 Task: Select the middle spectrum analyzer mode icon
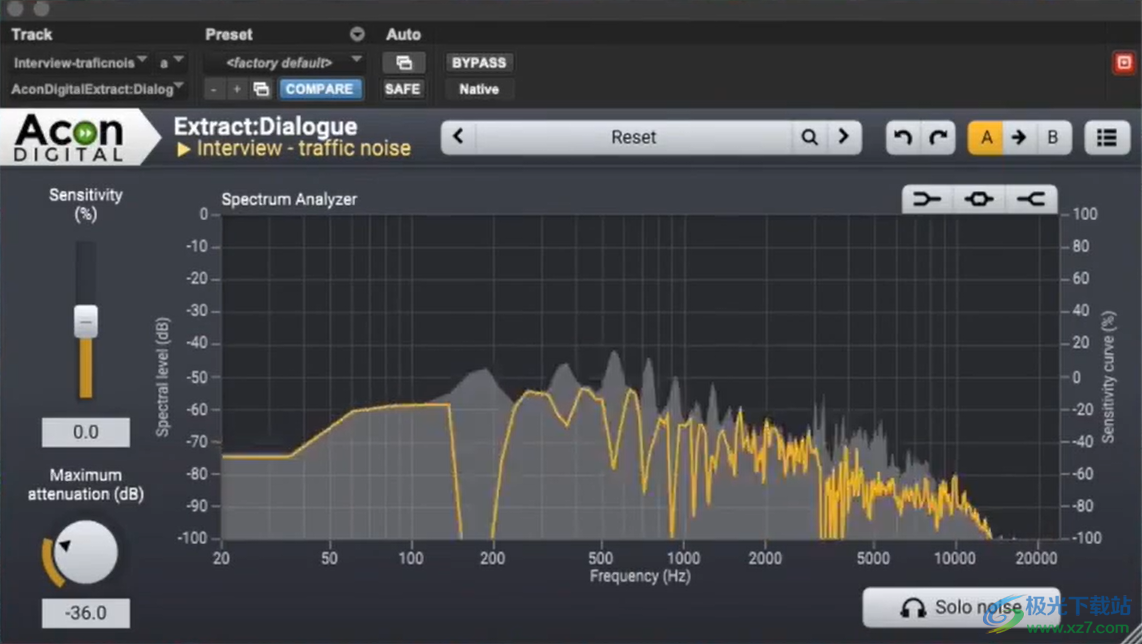(978, 199)
